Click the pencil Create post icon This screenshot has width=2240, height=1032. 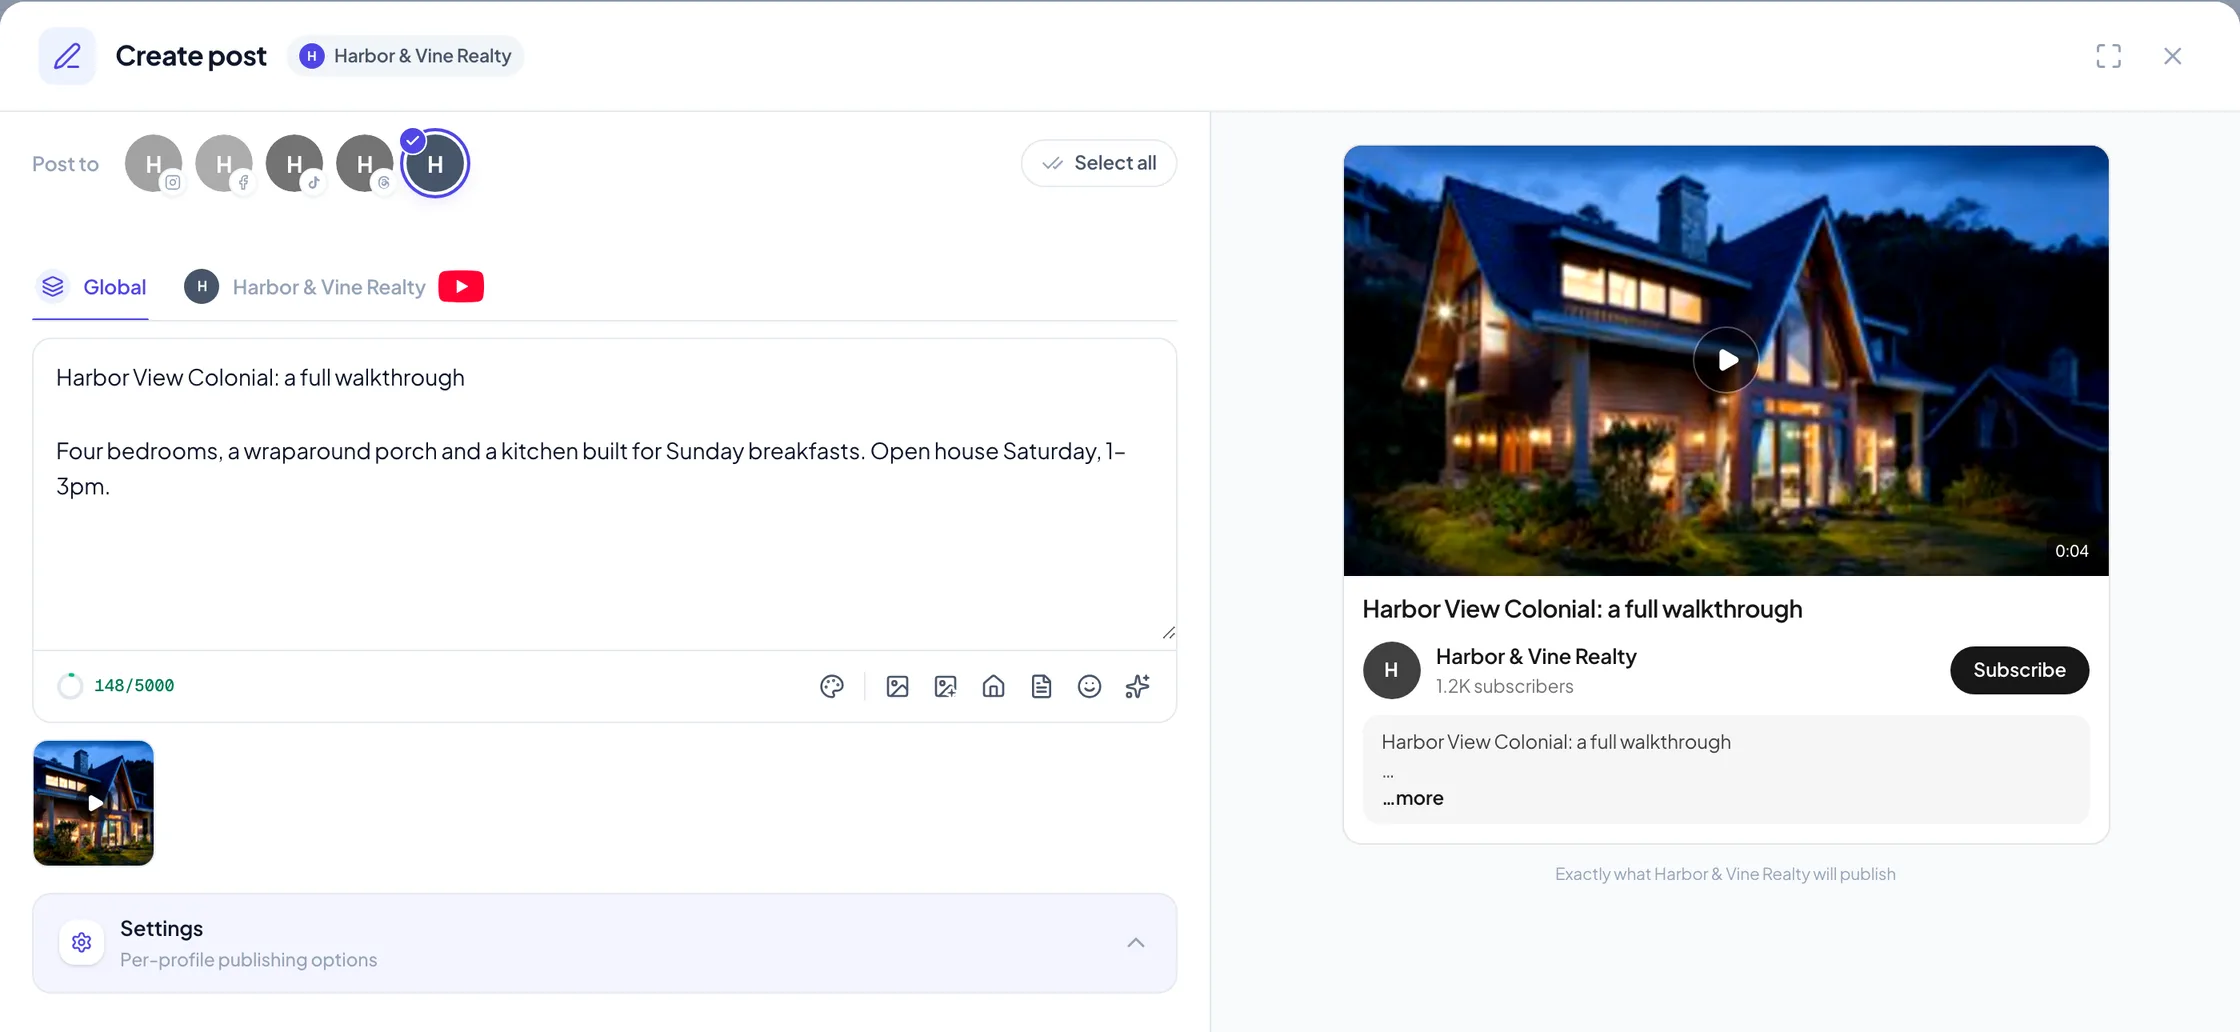(x=67, y=56)
